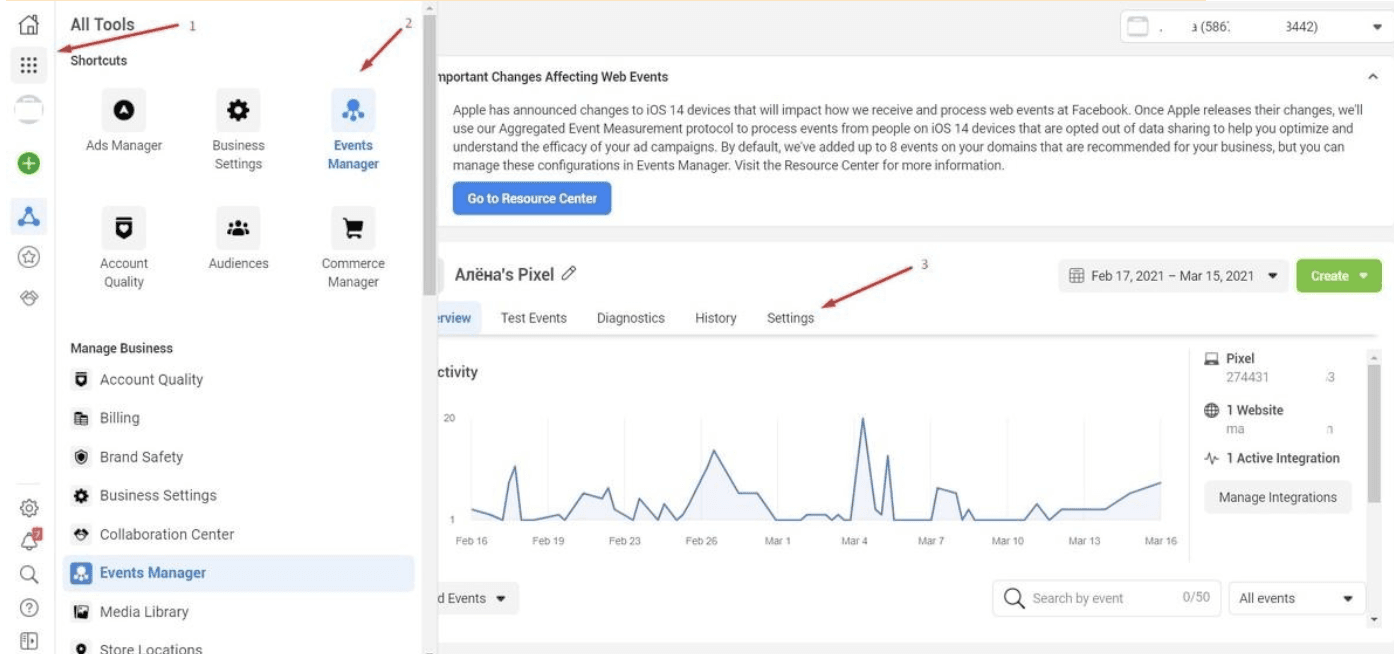
Task: Open the All events filter dropdown
Action: (x=1297, y=598)
